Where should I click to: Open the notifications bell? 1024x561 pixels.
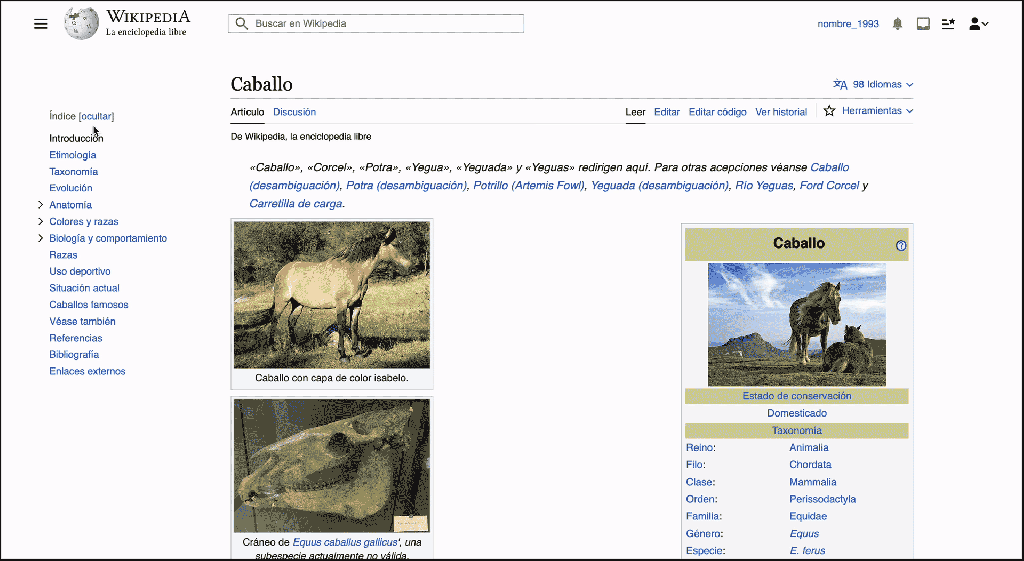897,24
